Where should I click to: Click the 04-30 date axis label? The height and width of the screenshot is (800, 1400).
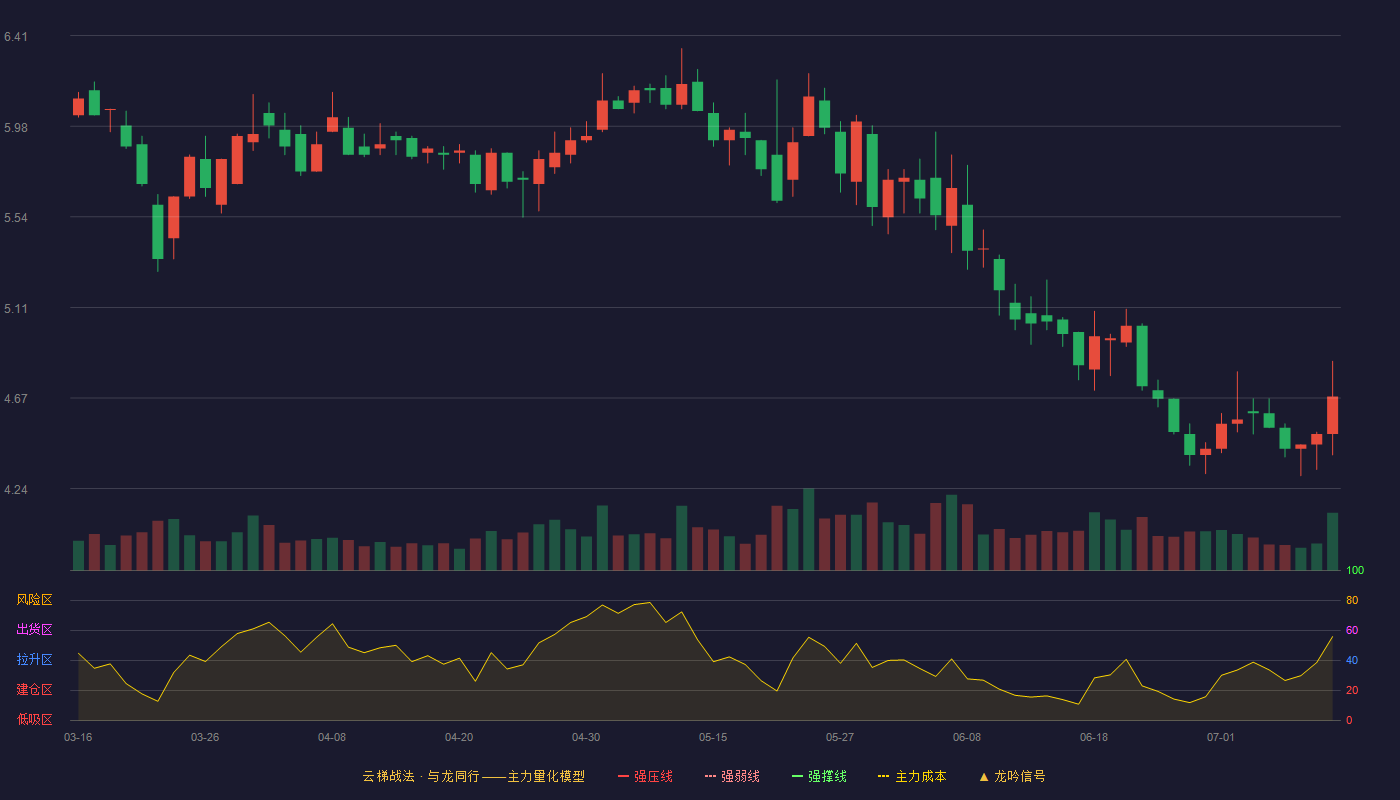pyautogui.click(x=586, y=737)
